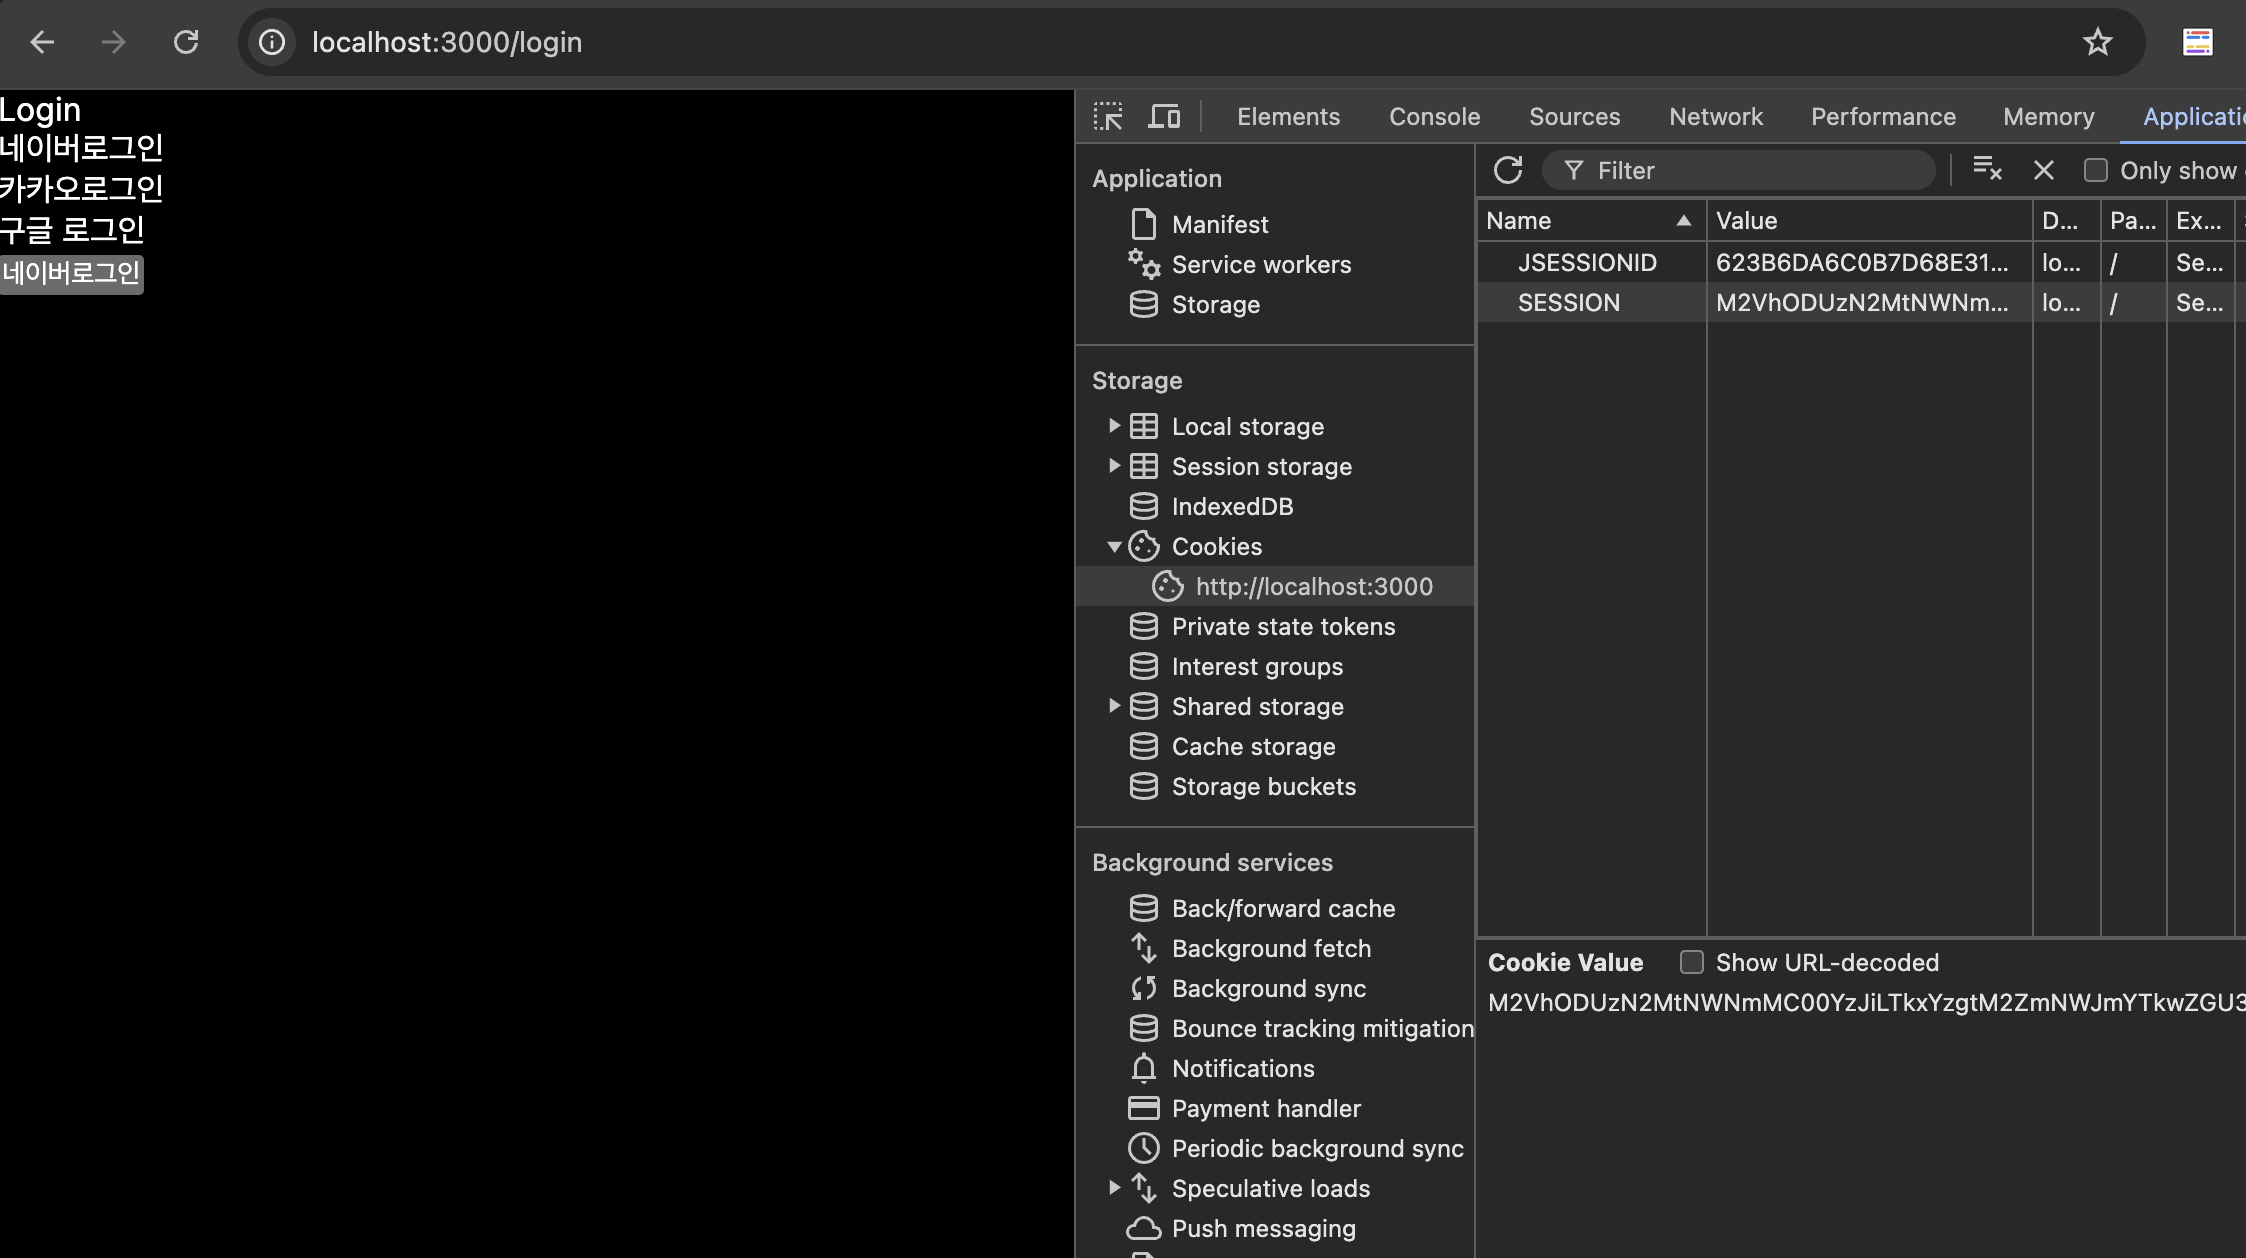
Task: Click the inspect element picker icon
Action: pyautogui.click(x=1108, y=117)
